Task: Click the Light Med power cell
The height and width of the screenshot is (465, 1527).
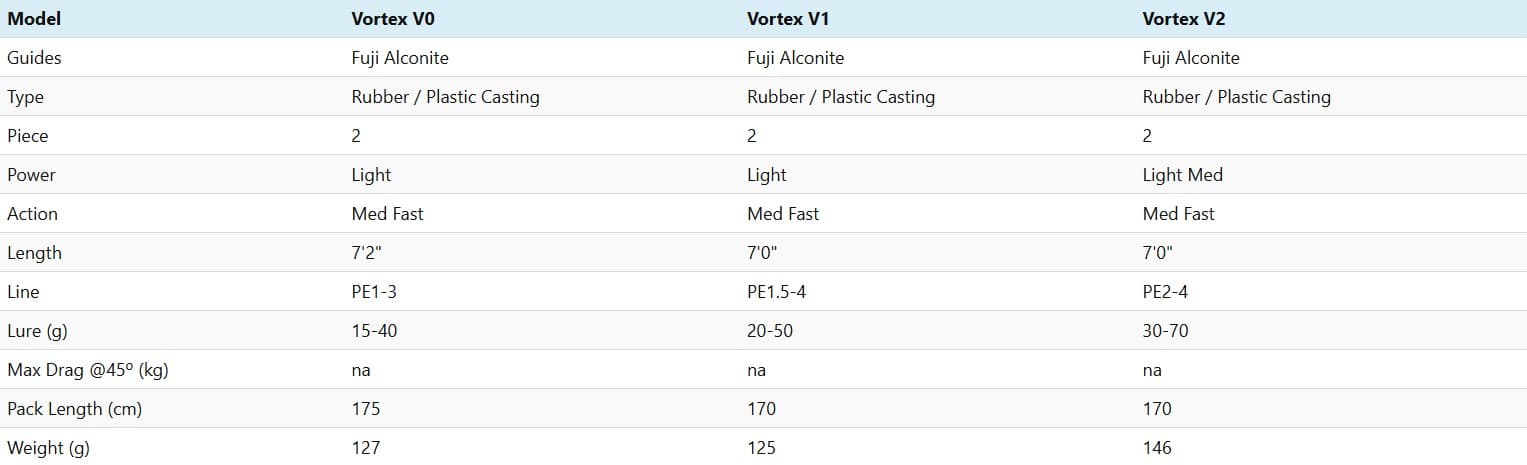Action: 1182,175
